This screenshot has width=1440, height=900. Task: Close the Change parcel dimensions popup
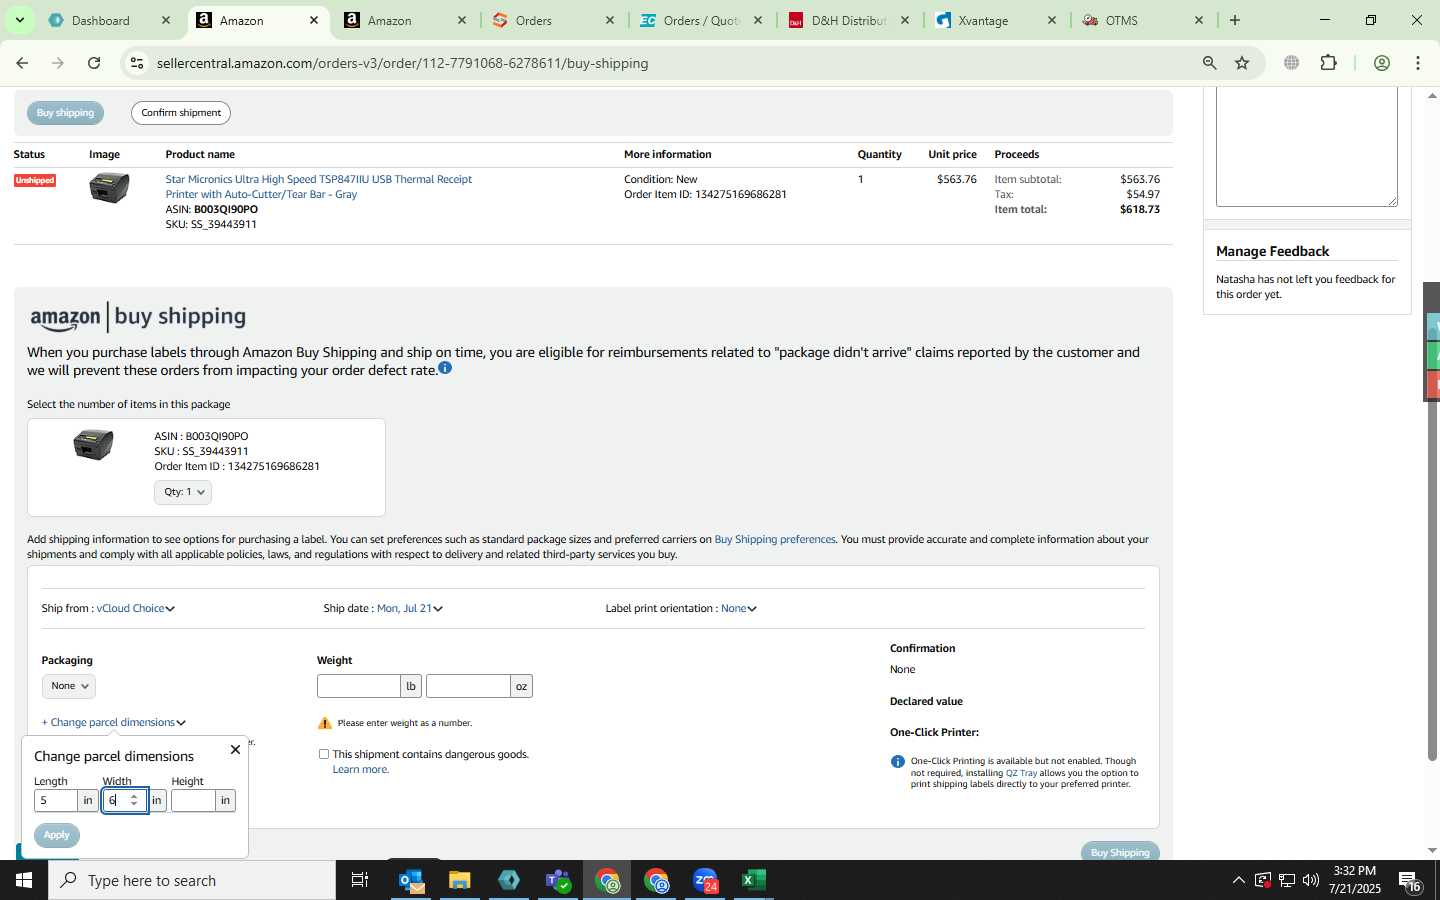click(x=235, y=749)
